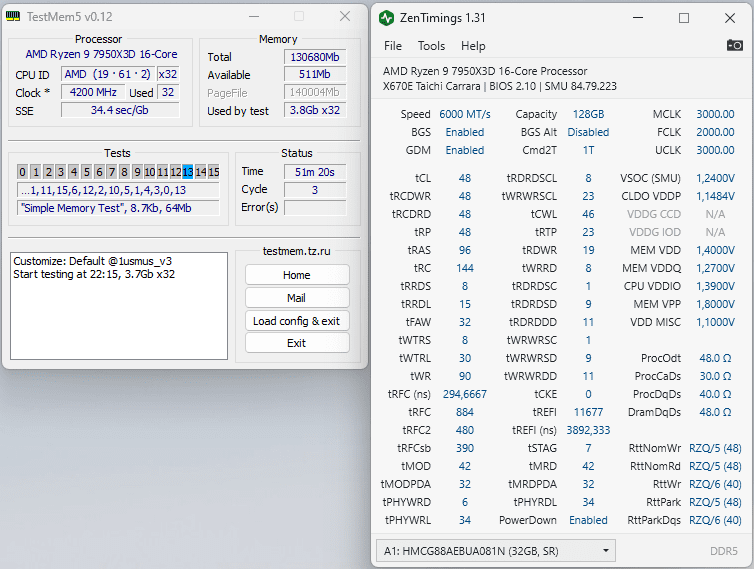This screenshot has width=754, height=569.
Task: Select test box number 13 highlighted
Action: (x=188, y=172)
